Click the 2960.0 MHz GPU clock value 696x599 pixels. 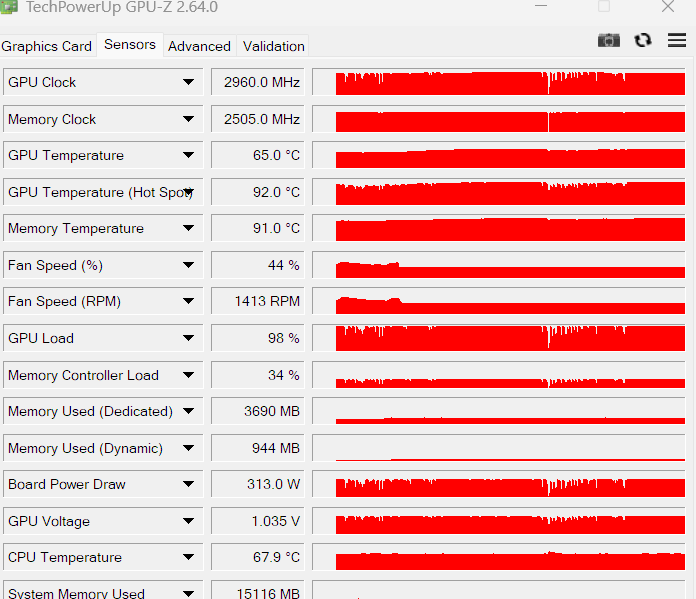tap(258, 82)
